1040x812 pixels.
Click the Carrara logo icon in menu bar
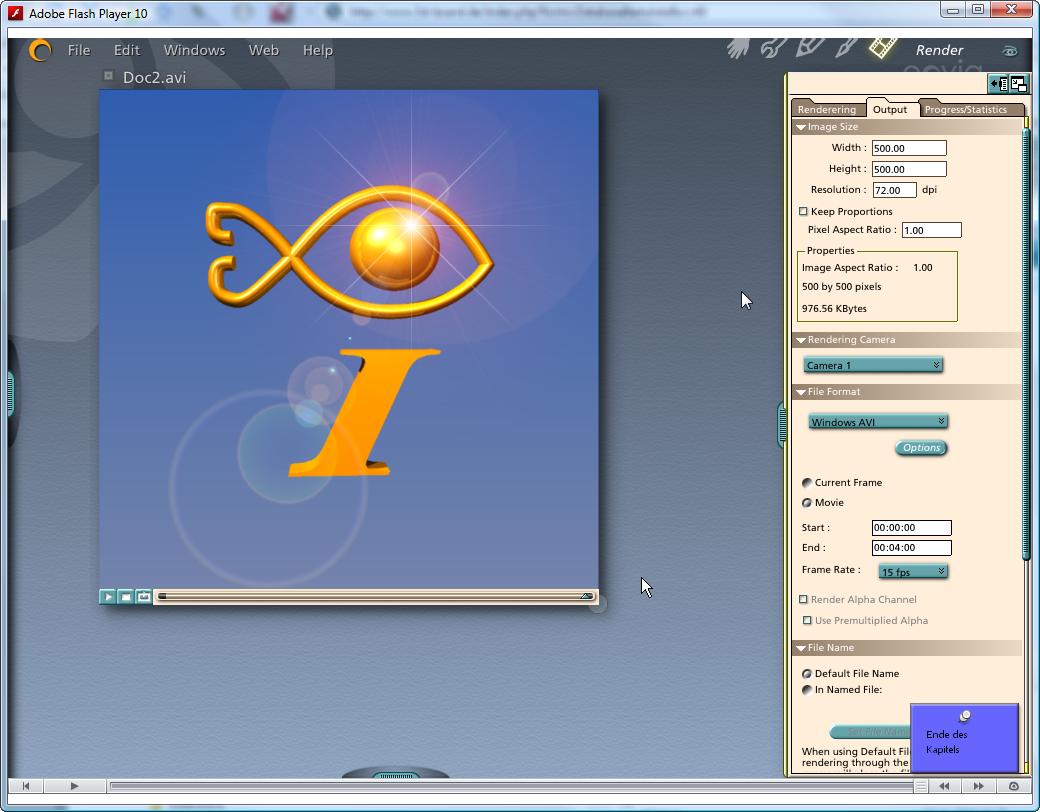(x=40, y=50)
